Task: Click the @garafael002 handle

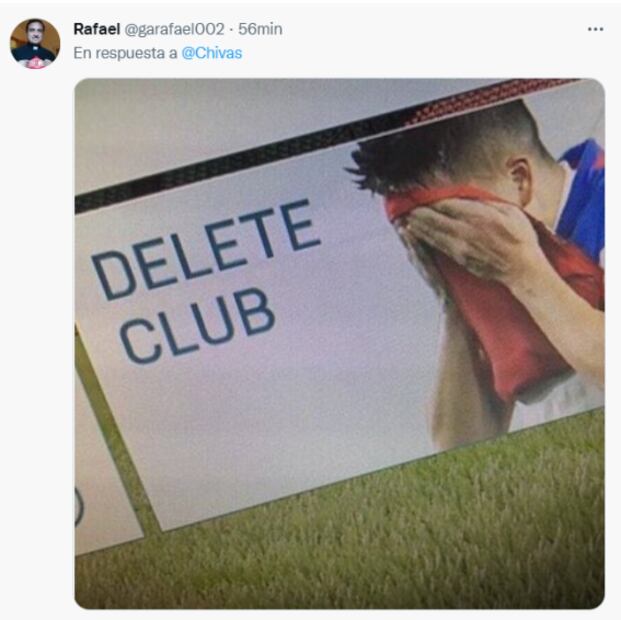Action: coord(174,29)
